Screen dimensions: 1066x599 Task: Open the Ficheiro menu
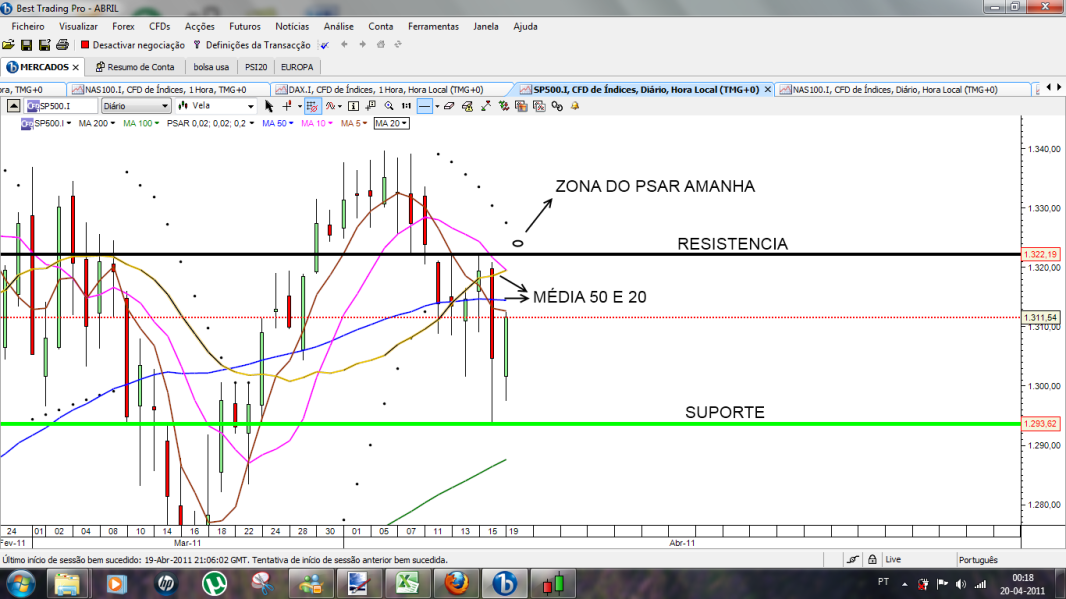(28, 27)
